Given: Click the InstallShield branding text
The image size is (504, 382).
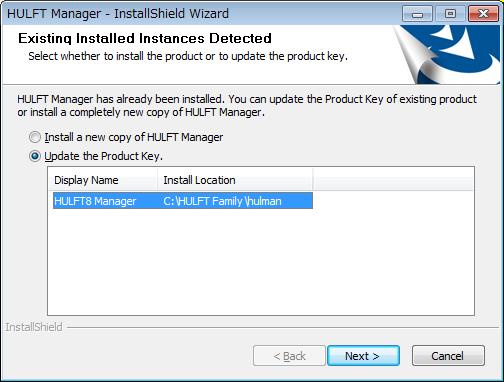Looking at the screenshot, I should 34,327.
